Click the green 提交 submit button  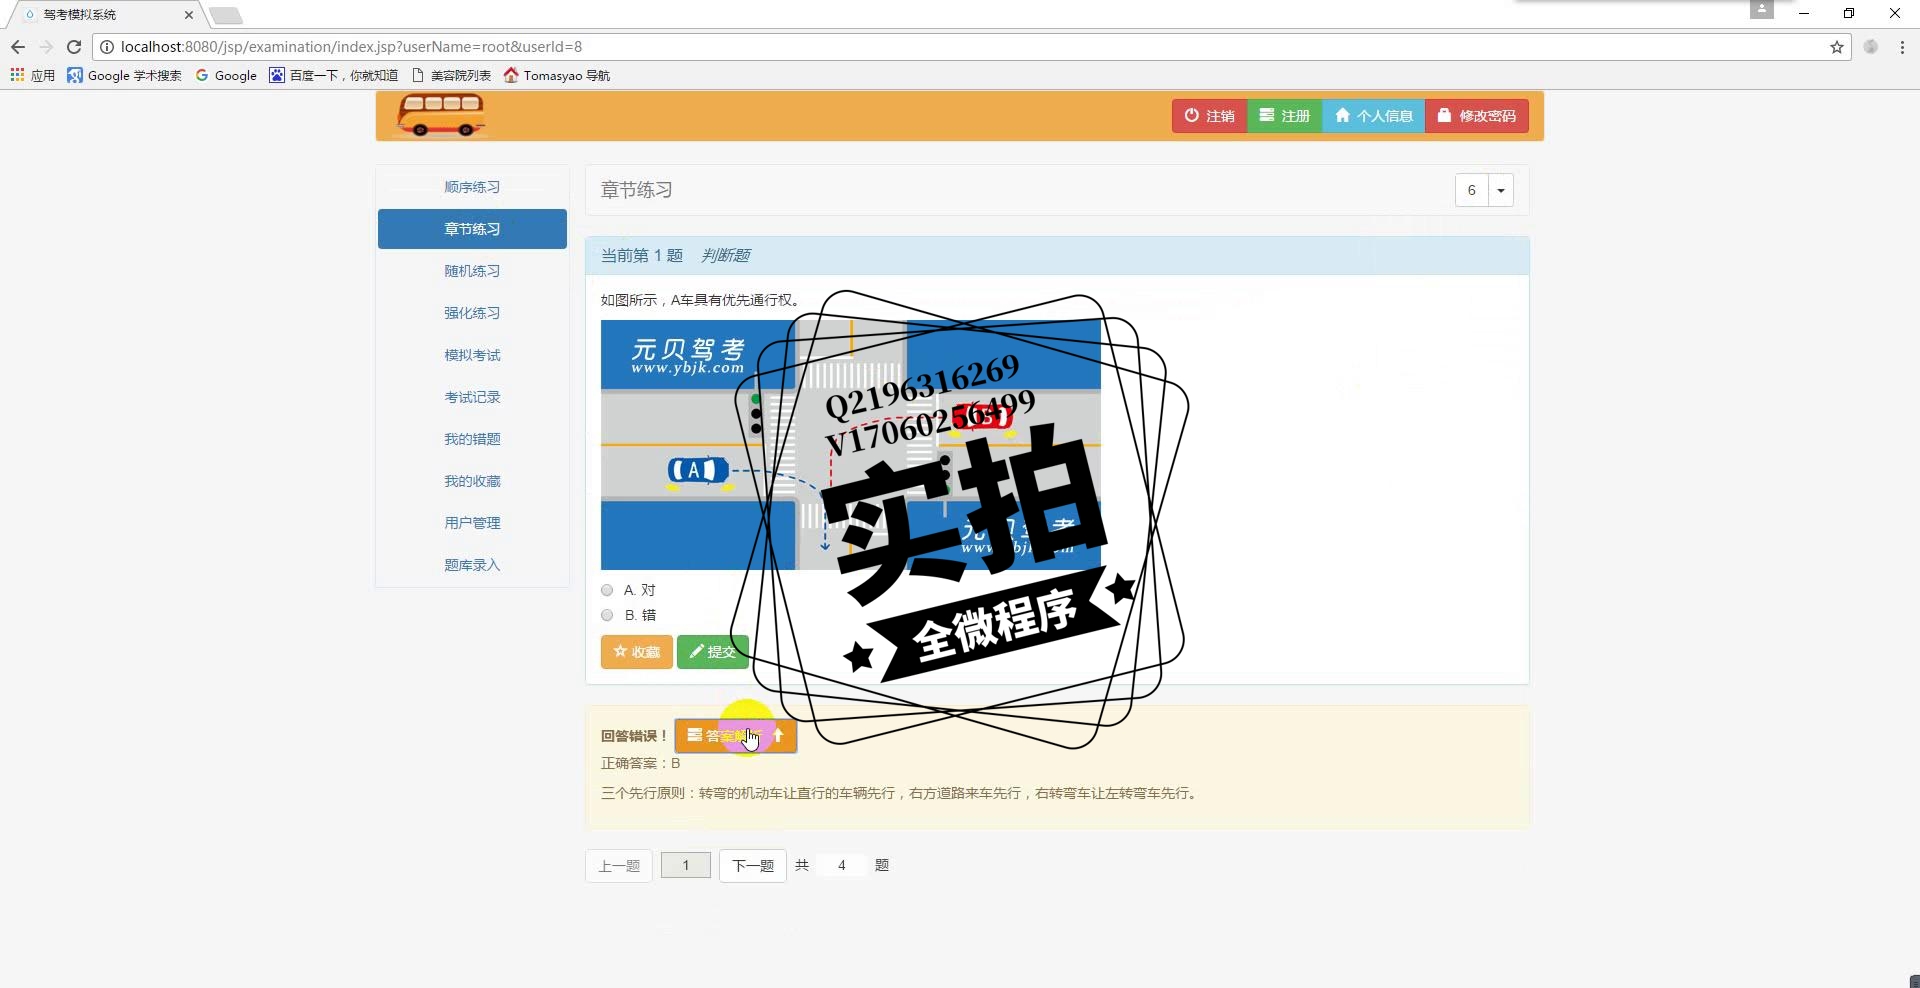click(x=712, y=652)
